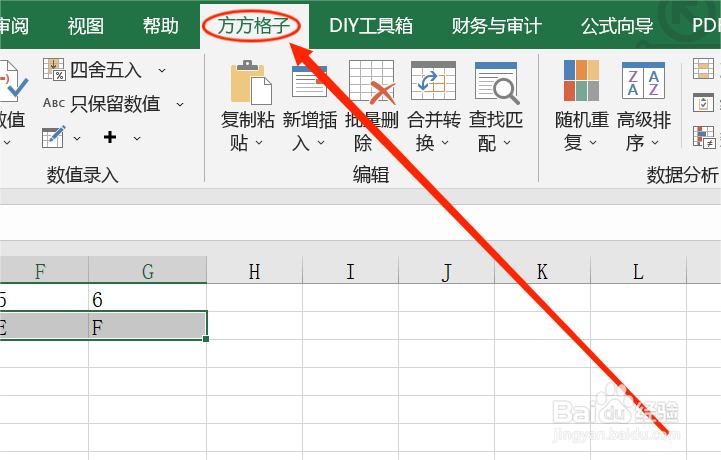Click the 合并转换 label text
721x460 pixels.
coord(434,132)
